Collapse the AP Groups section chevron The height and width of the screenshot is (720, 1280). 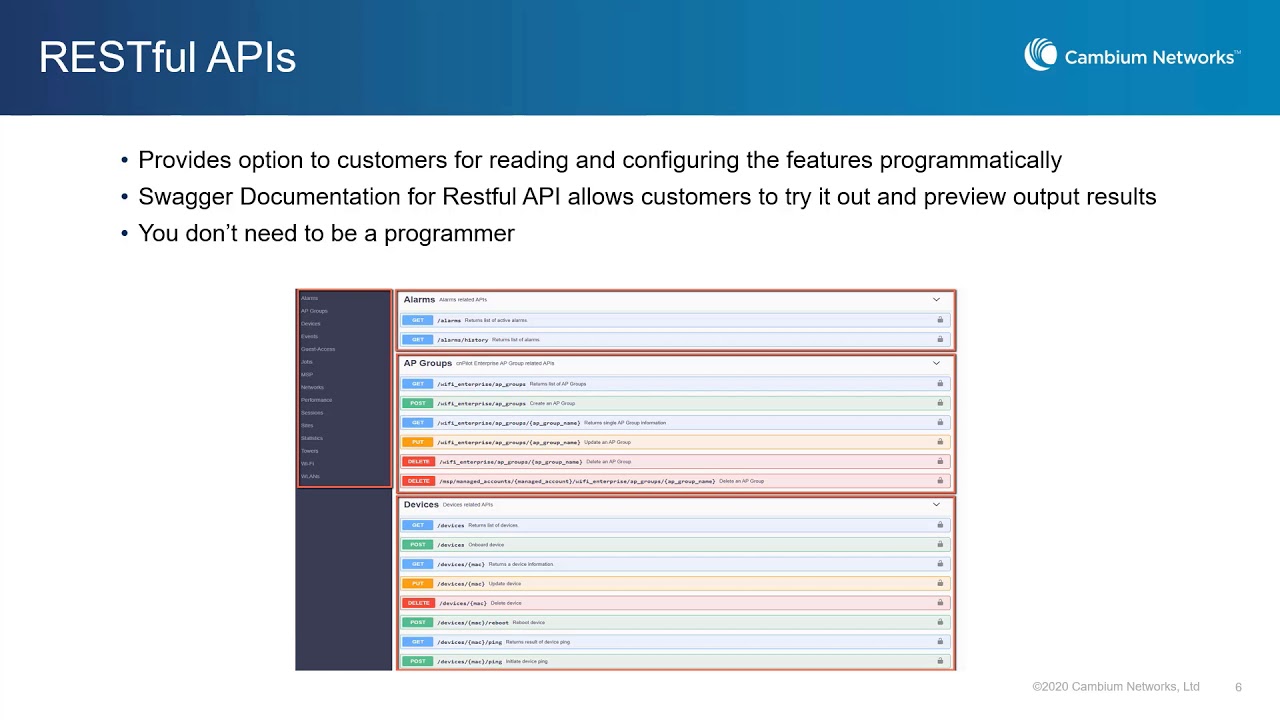pos(937,363)
